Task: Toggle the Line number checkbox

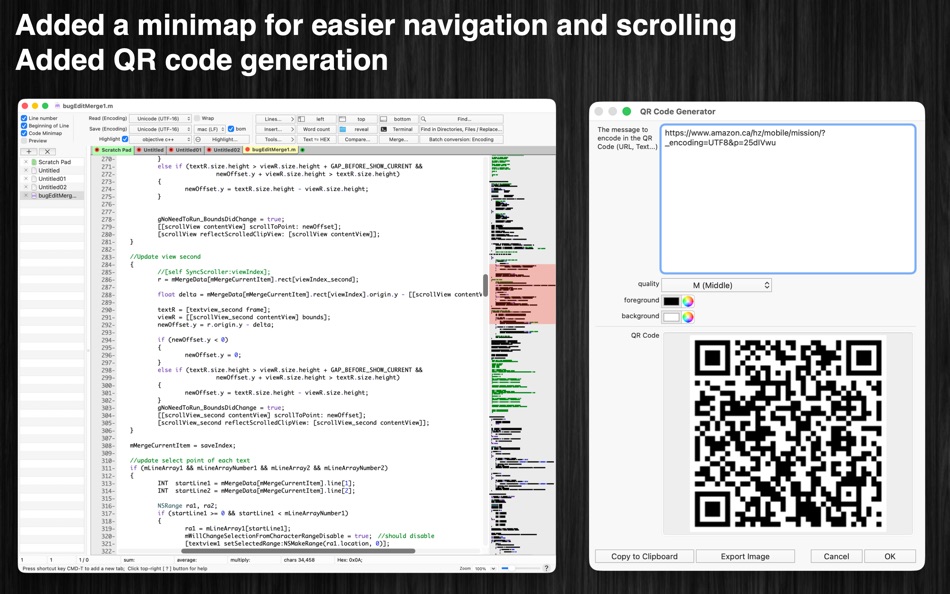Action: 24,118
